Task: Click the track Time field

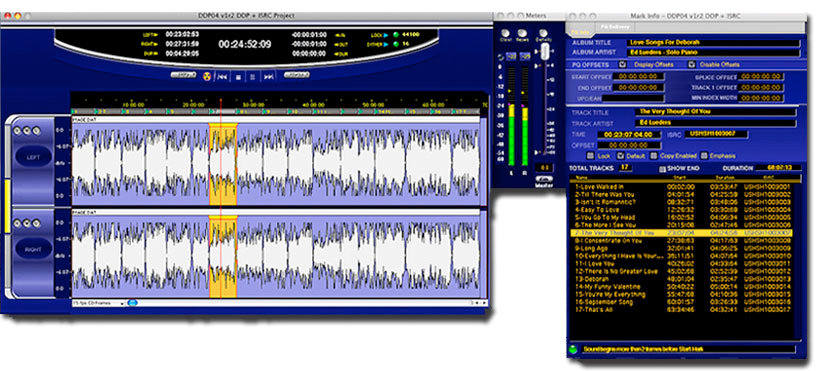Action: click(629, 134)
